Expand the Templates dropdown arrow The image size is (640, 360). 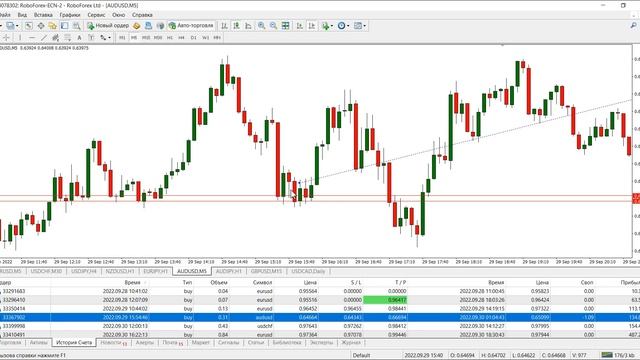pos(364,26)
